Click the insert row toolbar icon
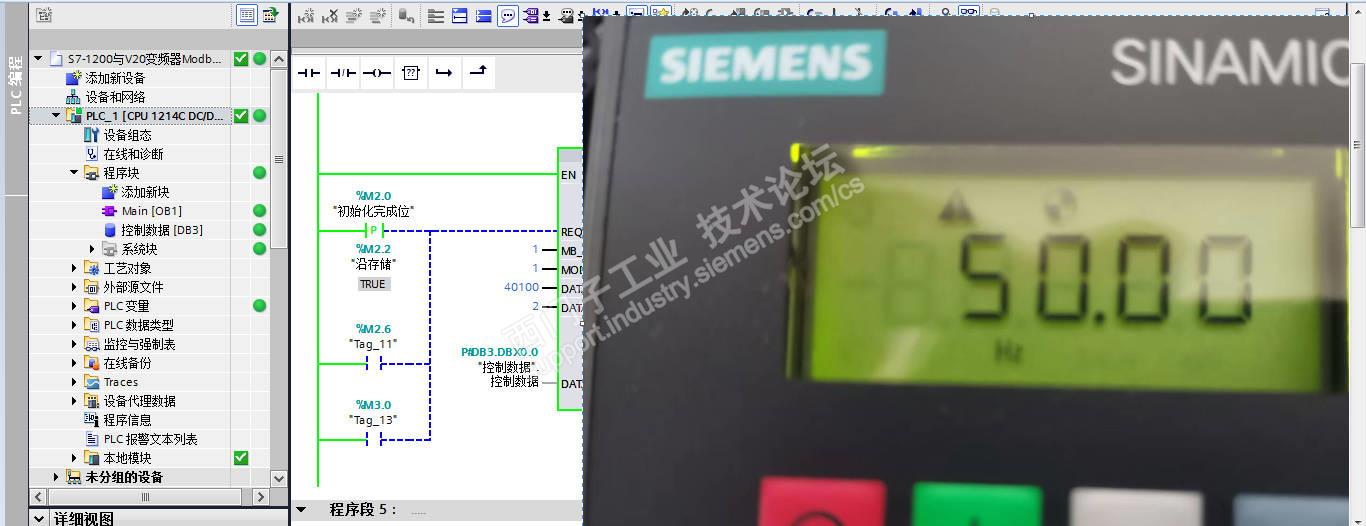 [354, 15]
